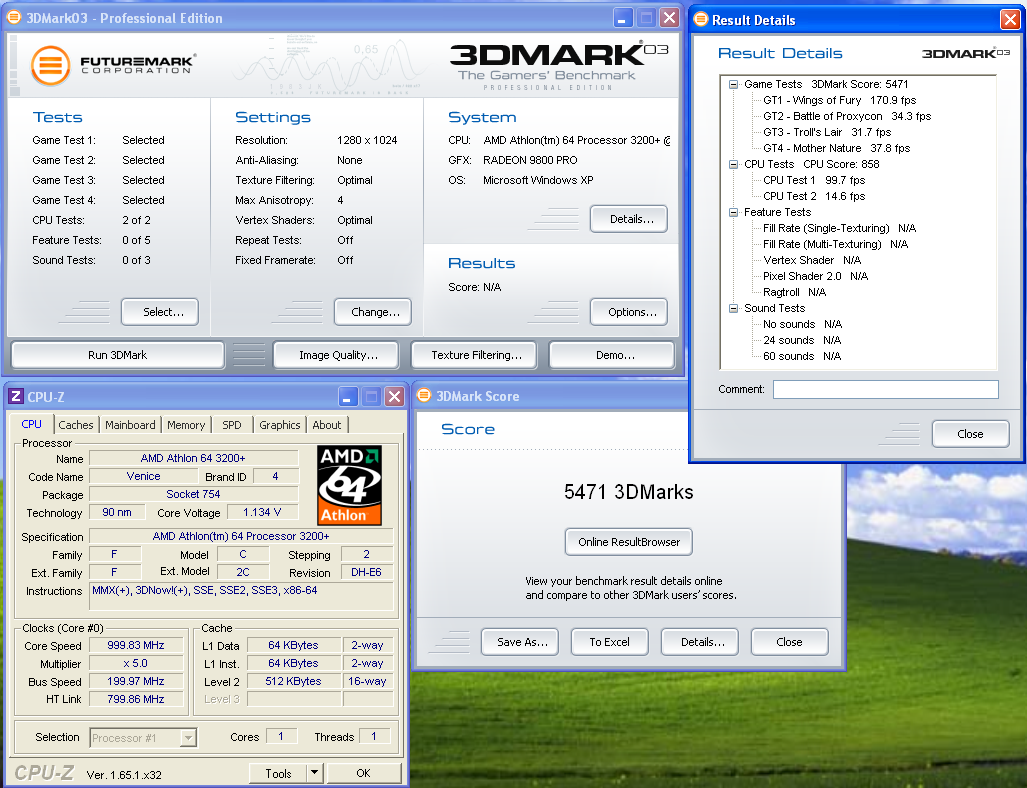1027x788 pixels.
Task: Click the 5471 3DMarks score text
Action: tap(629, 492)
